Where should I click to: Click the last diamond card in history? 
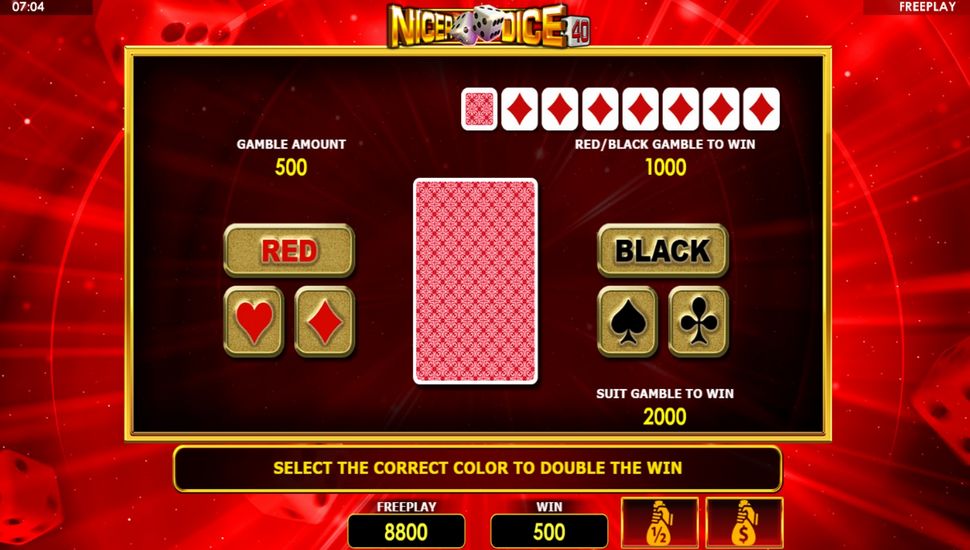click(762, 109)
